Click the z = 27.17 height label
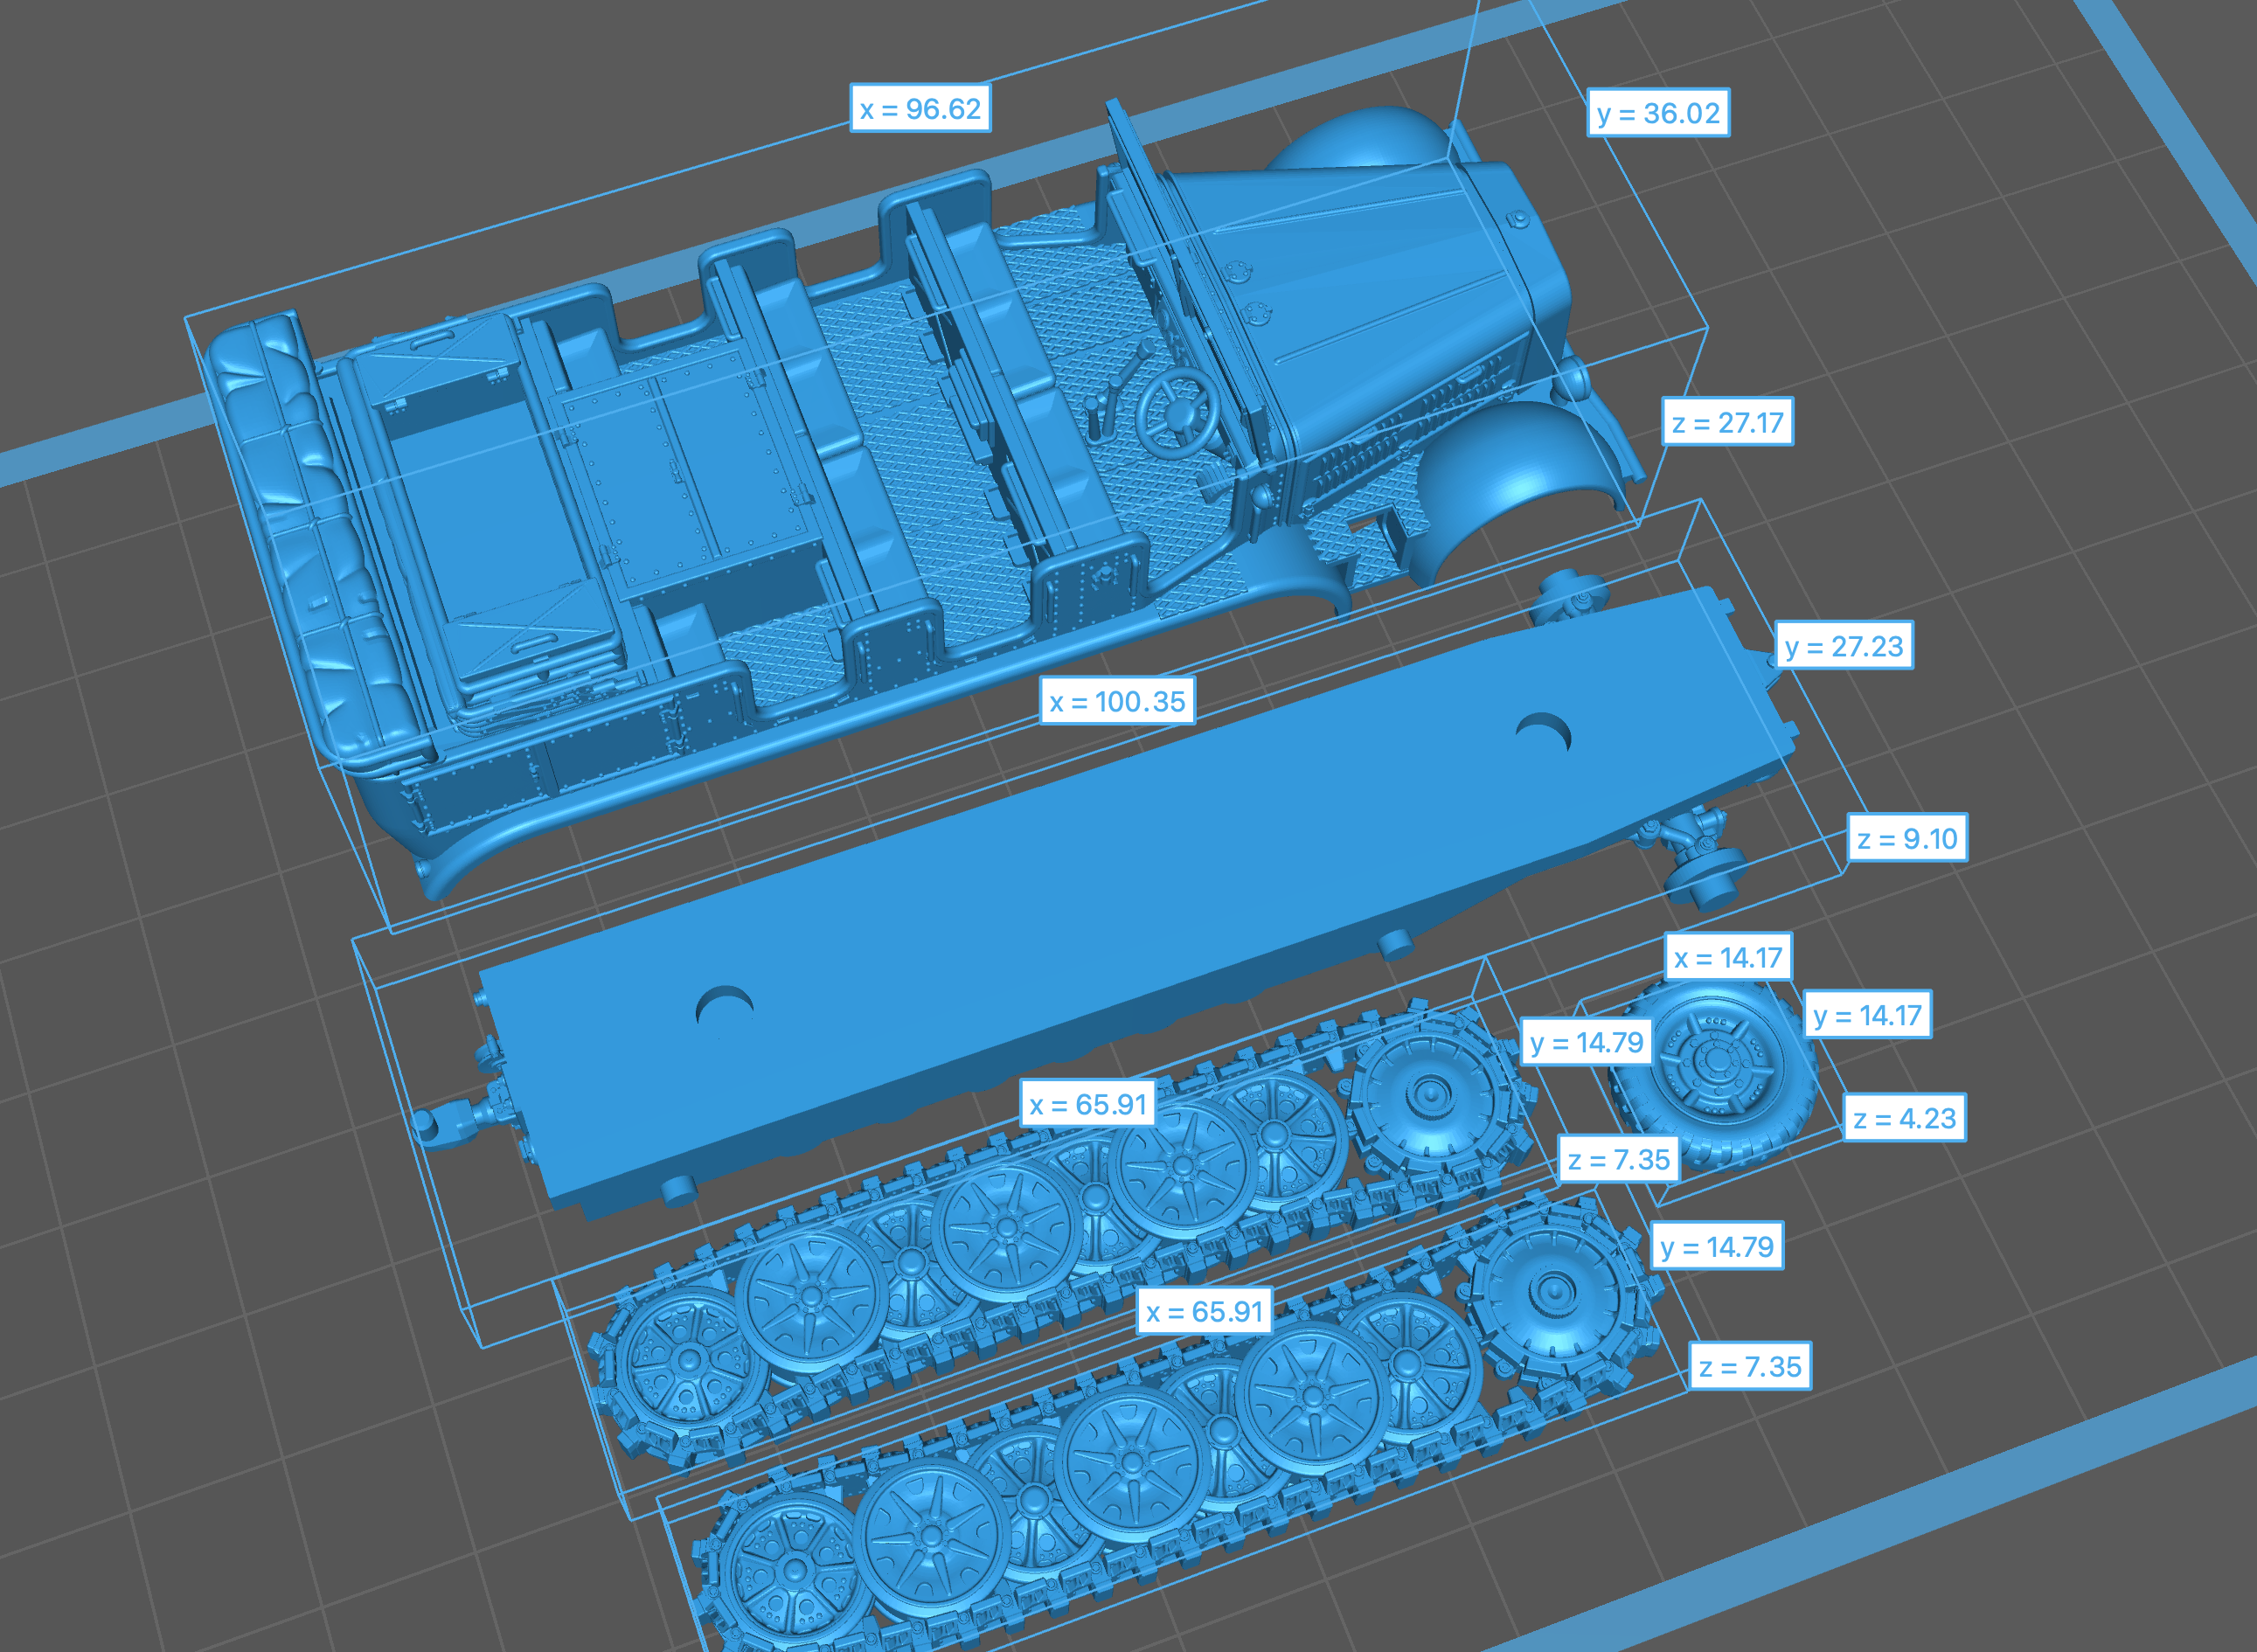2257x1652 pixels. [1727, 423]
